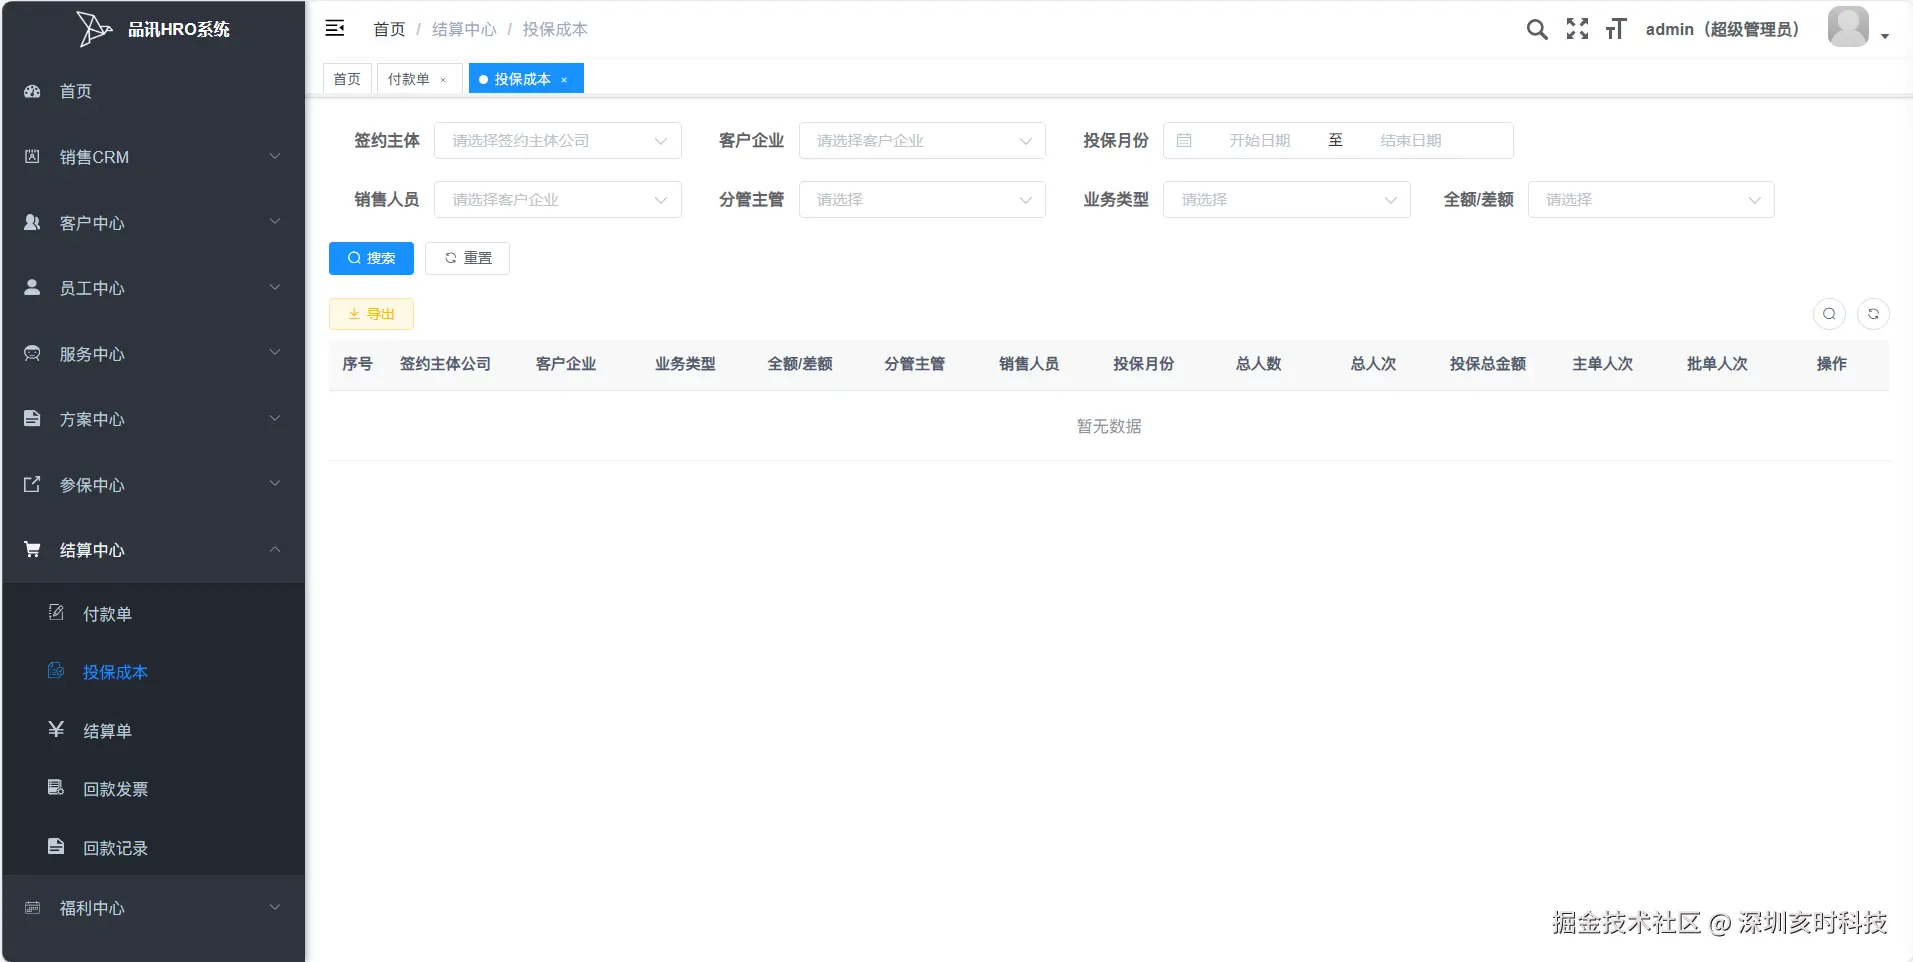The image size is (1913, 962).
Task: Click the 结算中心 cart icon
Action: [x=32, y=549]
